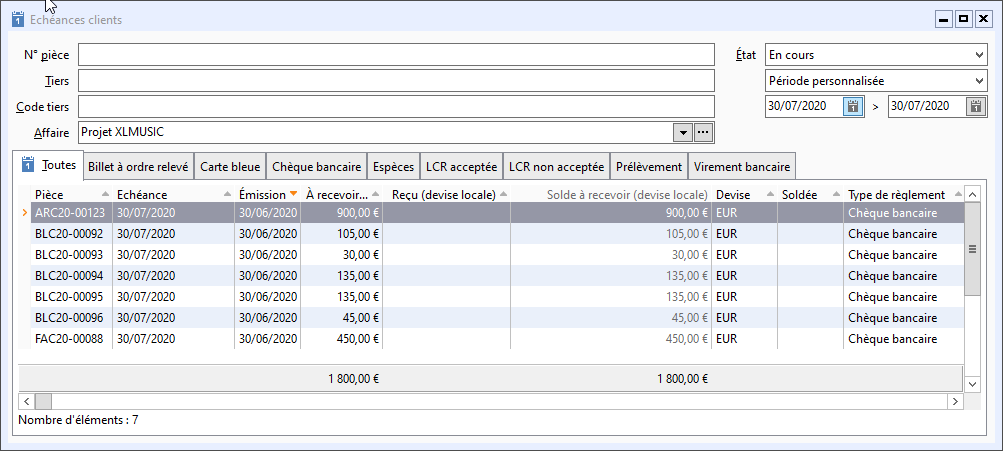The height and width of the screenshot is (451, 1003).
Task: Sort by Soldée column header
Action: click(x=810, y=194)
